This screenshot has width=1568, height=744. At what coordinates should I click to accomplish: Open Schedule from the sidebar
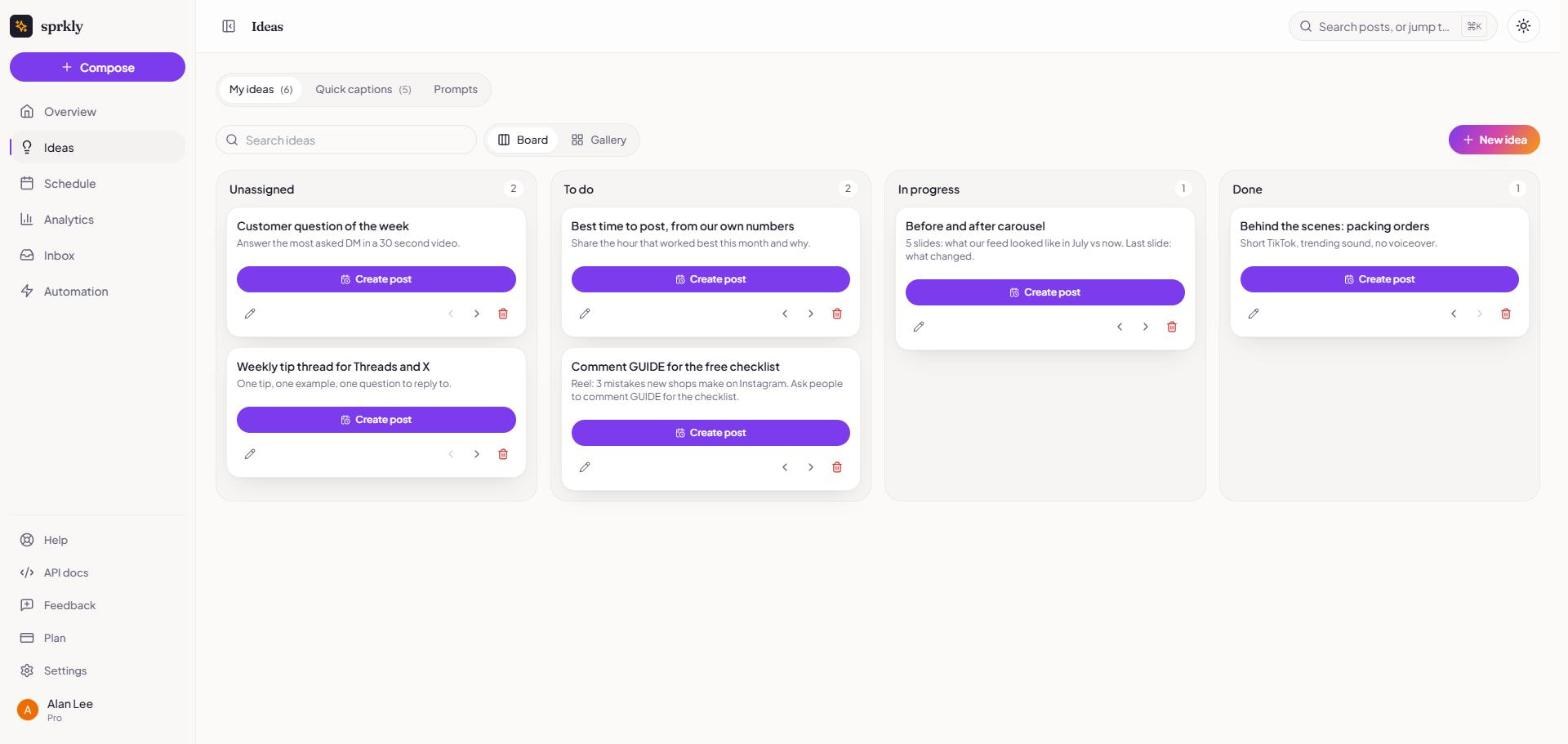(x=98, y=184)
